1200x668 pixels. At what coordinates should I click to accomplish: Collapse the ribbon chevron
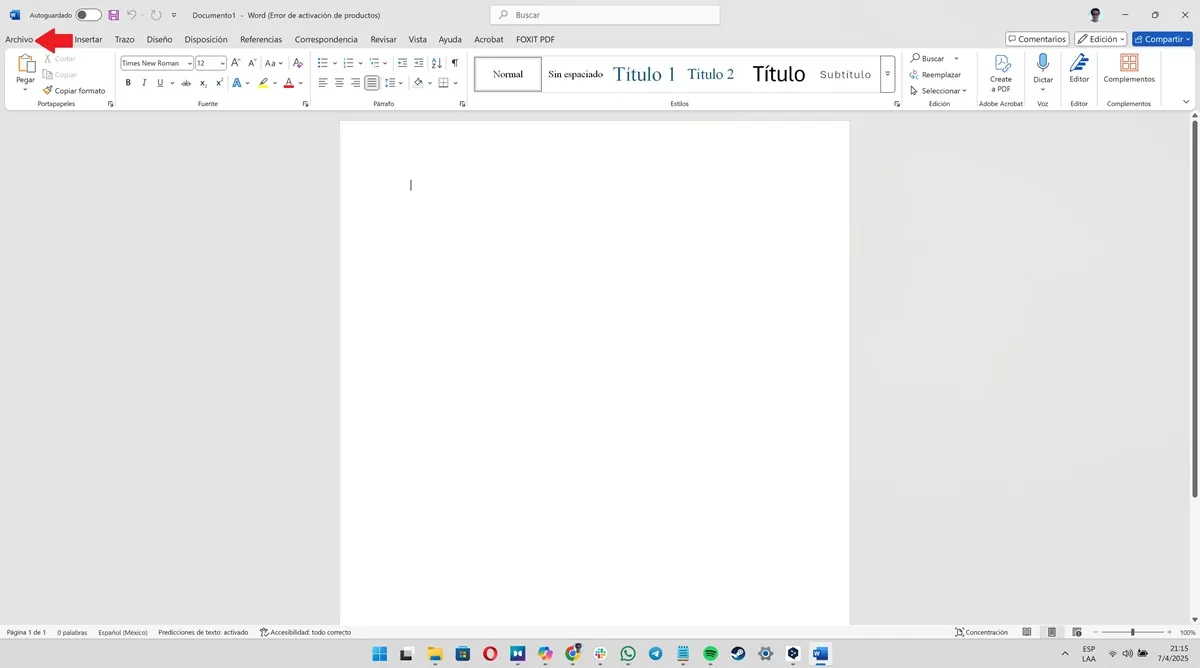[1186, 102]
